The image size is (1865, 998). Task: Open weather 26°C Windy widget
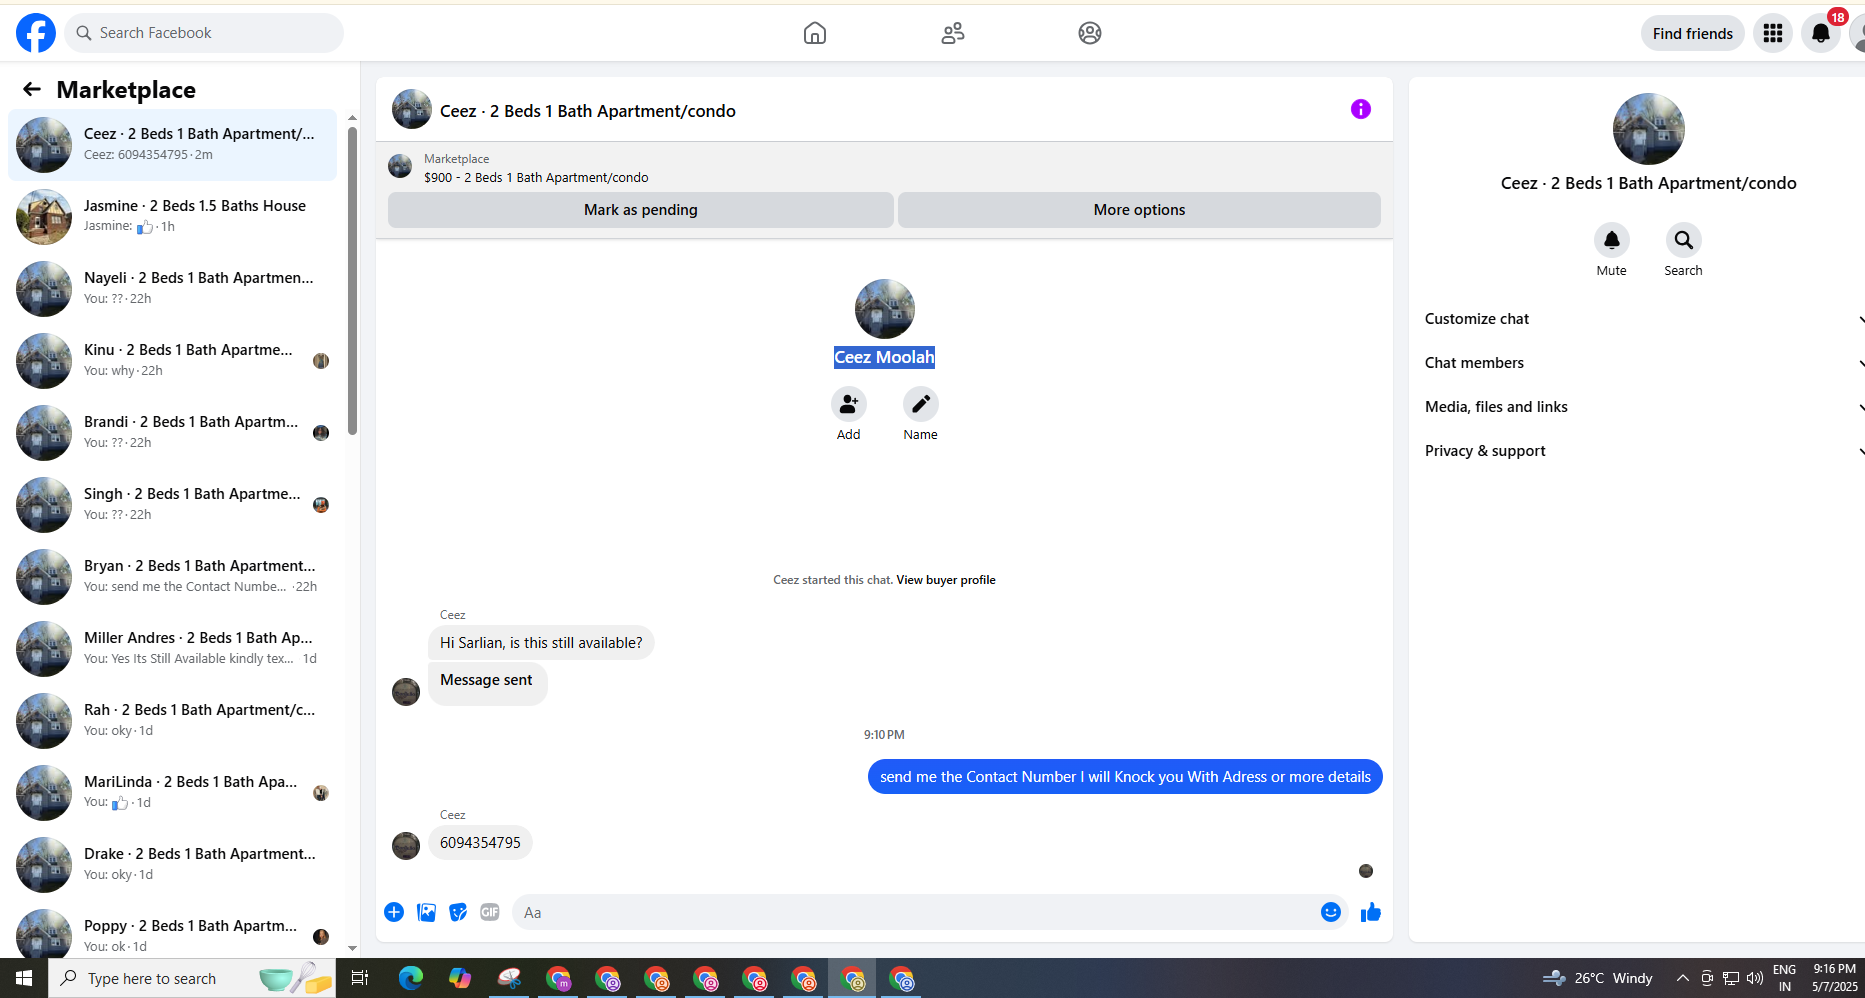point(1598,978)
